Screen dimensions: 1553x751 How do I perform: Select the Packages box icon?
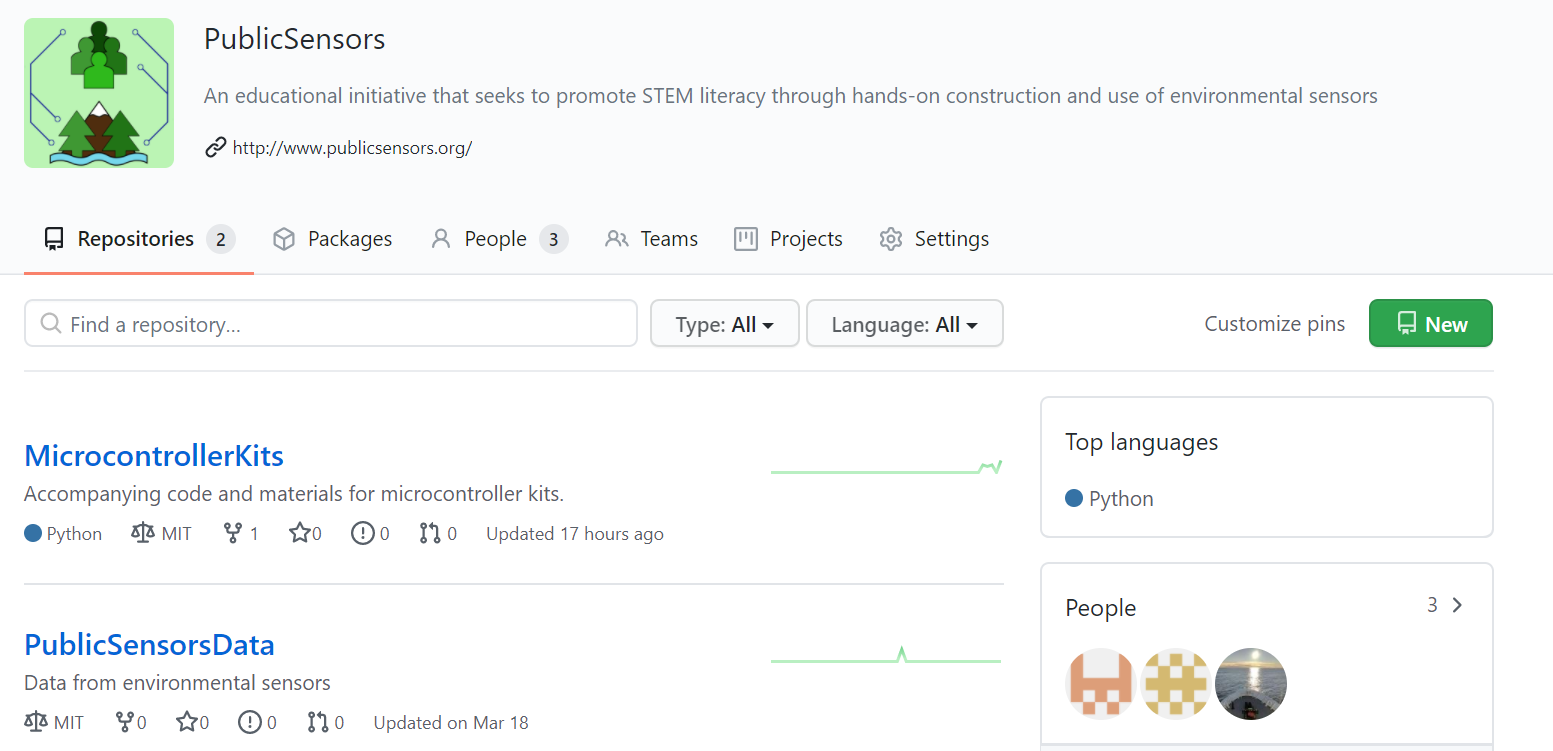tap(284, 238)
